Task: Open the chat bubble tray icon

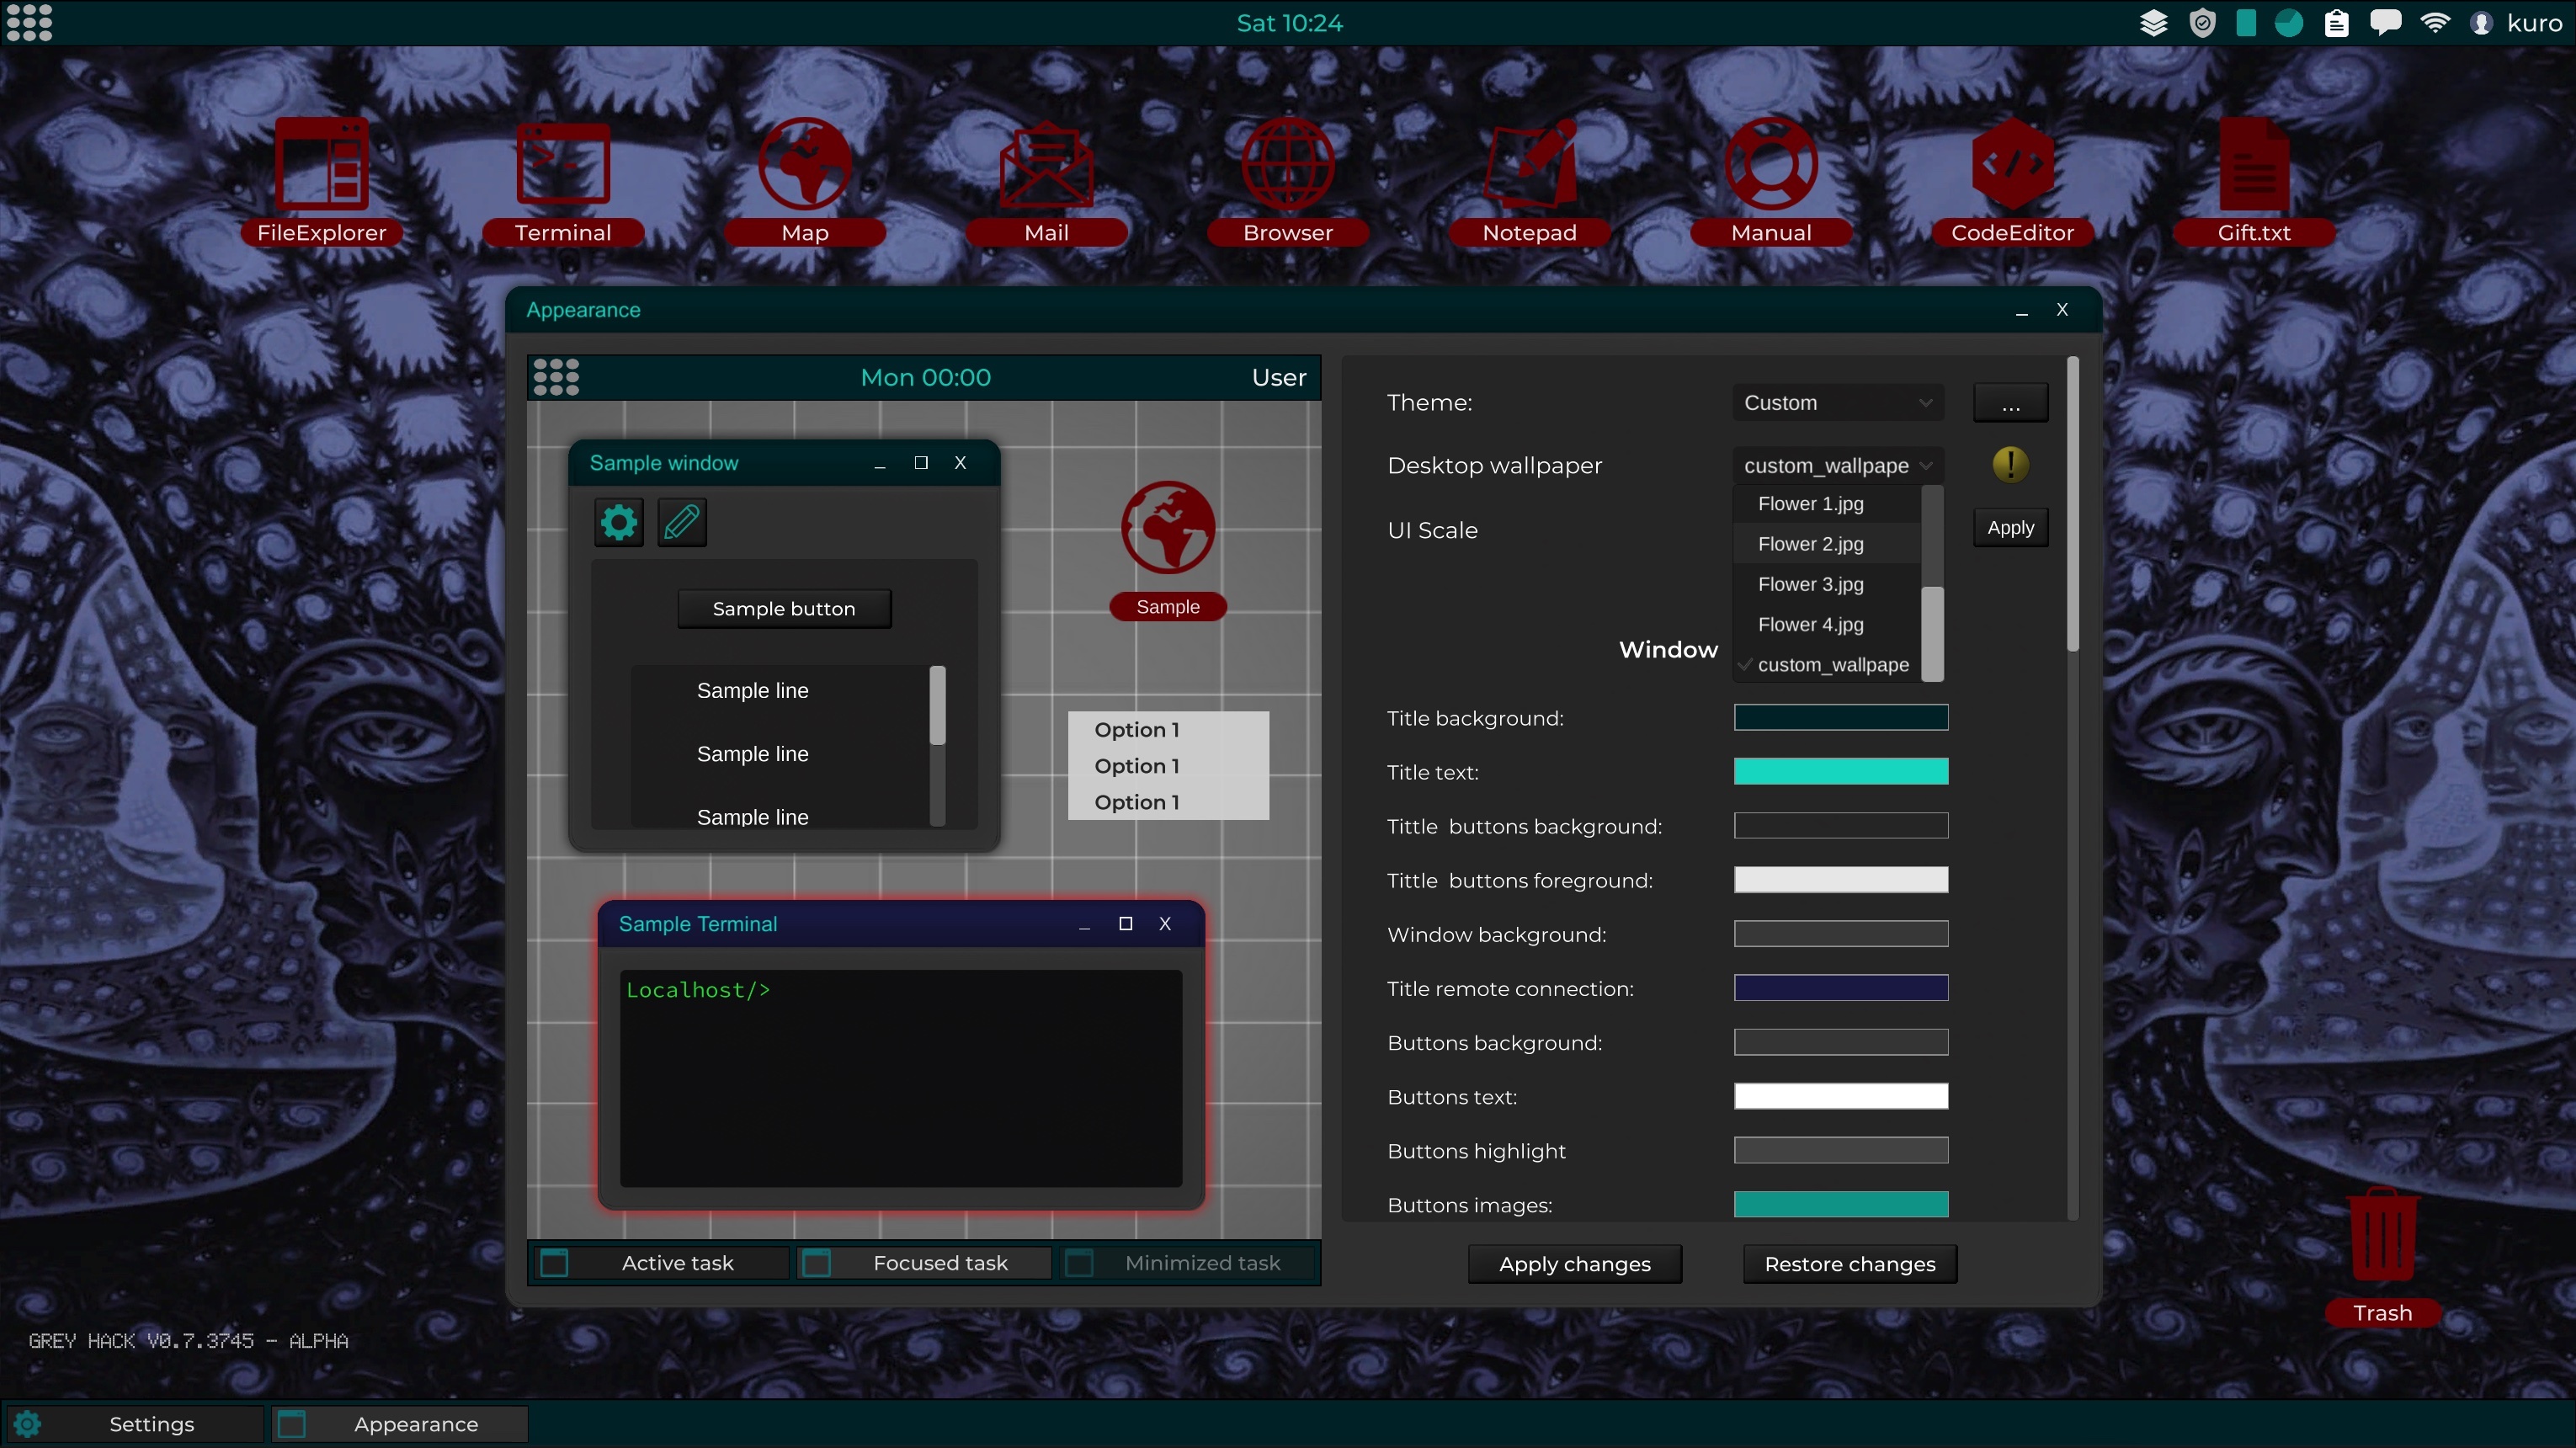Action: click(x=2385, y=22)
